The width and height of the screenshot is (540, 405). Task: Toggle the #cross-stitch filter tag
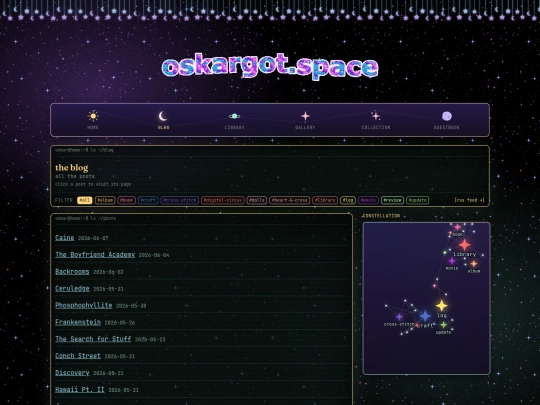(x=179, y=200)
